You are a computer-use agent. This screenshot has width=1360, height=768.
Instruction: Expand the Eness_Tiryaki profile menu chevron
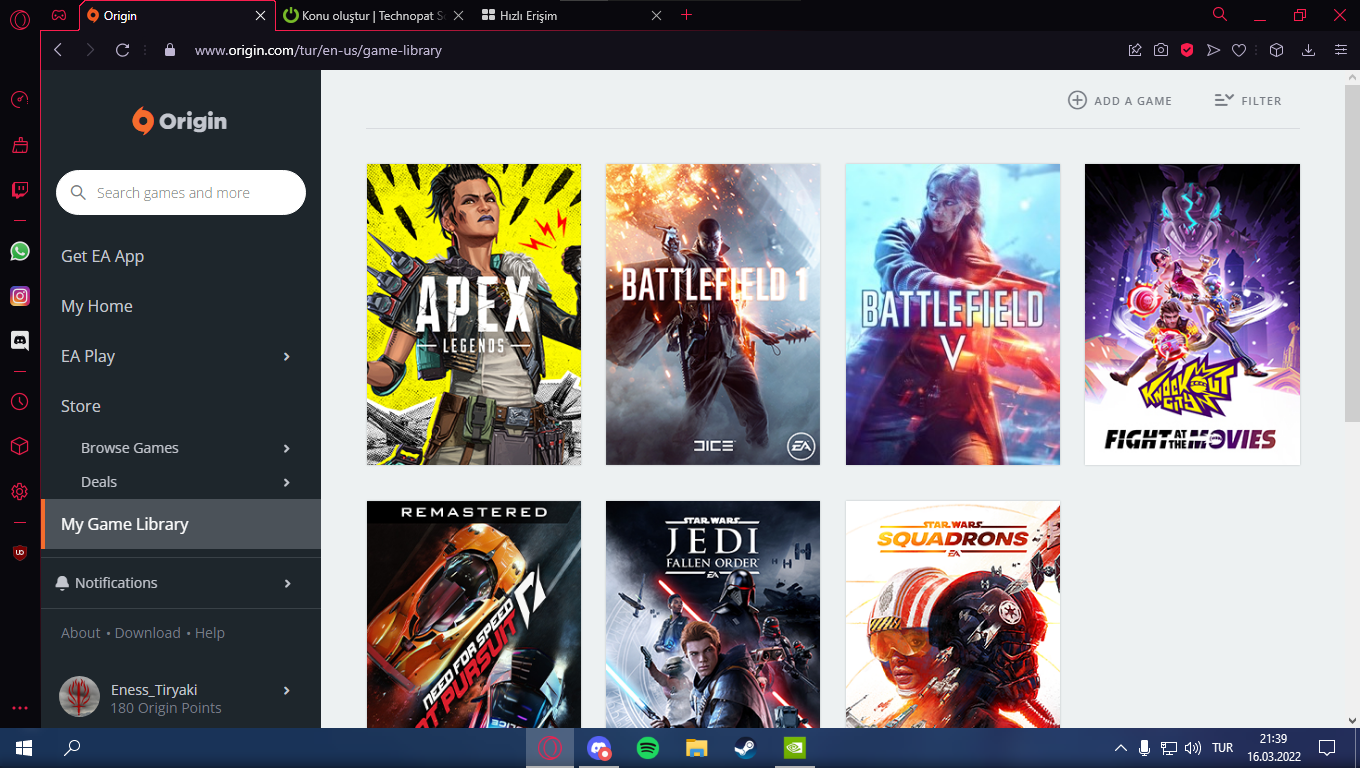coord(287,690)
